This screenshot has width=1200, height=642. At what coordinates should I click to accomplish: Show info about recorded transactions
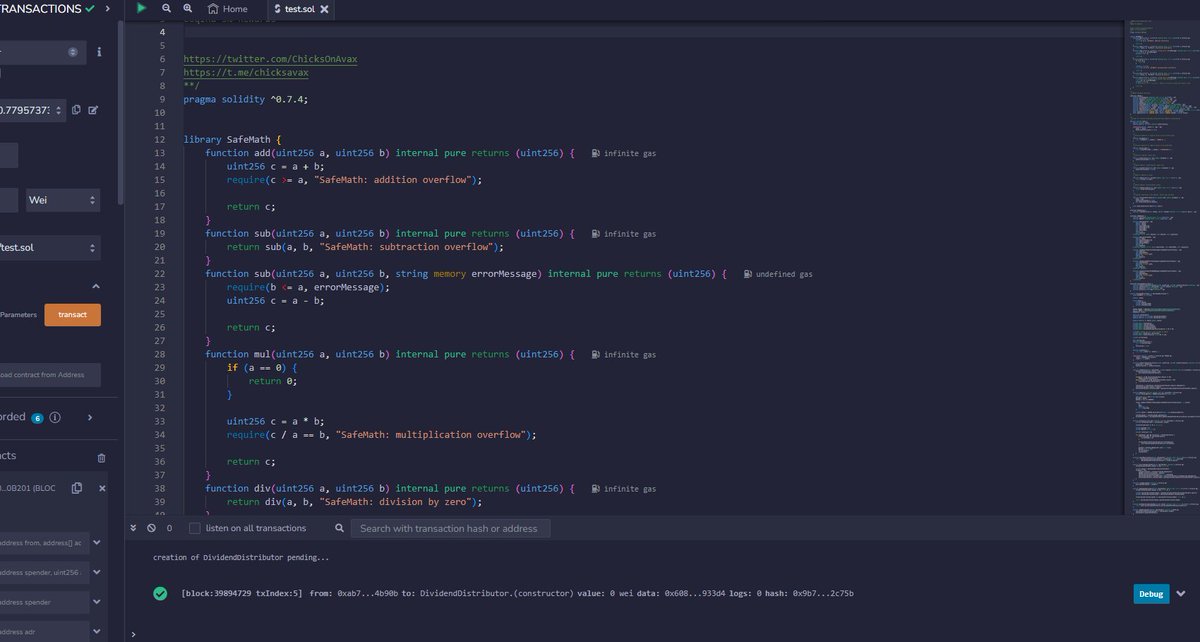click(x=55, y=417)
